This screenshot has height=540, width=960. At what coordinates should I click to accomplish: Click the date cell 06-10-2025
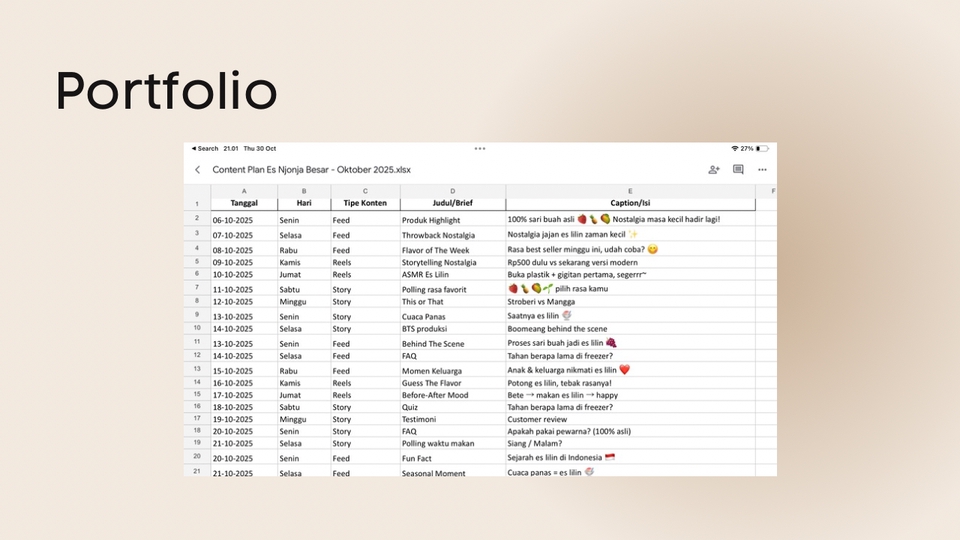pyautogui.click(x=232, y=219)
